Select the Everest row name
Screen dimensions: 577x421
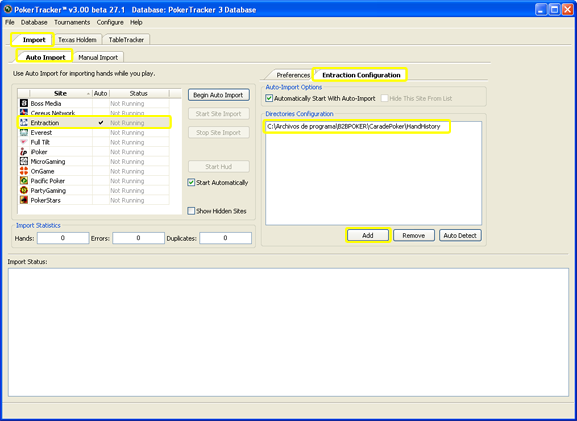[41, 132]
